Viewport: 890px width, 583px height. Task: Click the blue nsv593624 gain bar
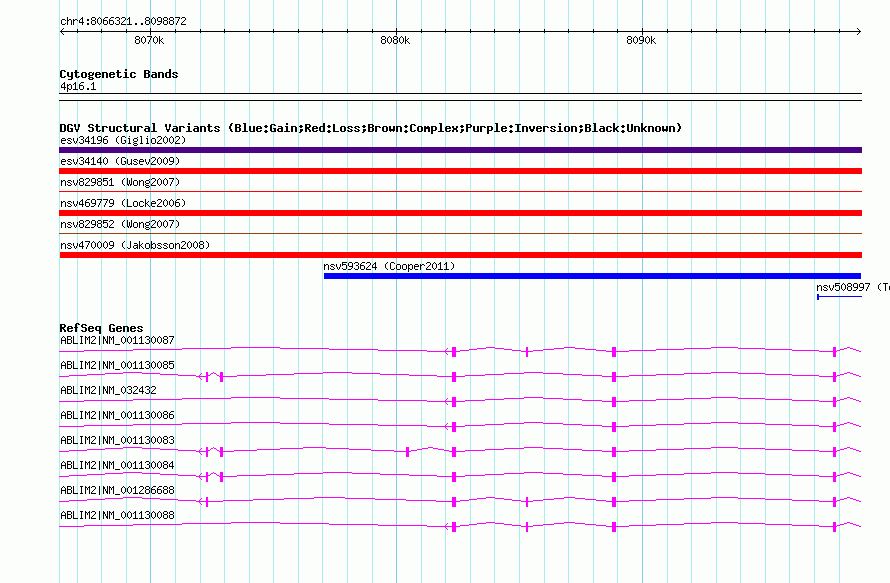tap(592, 276)
